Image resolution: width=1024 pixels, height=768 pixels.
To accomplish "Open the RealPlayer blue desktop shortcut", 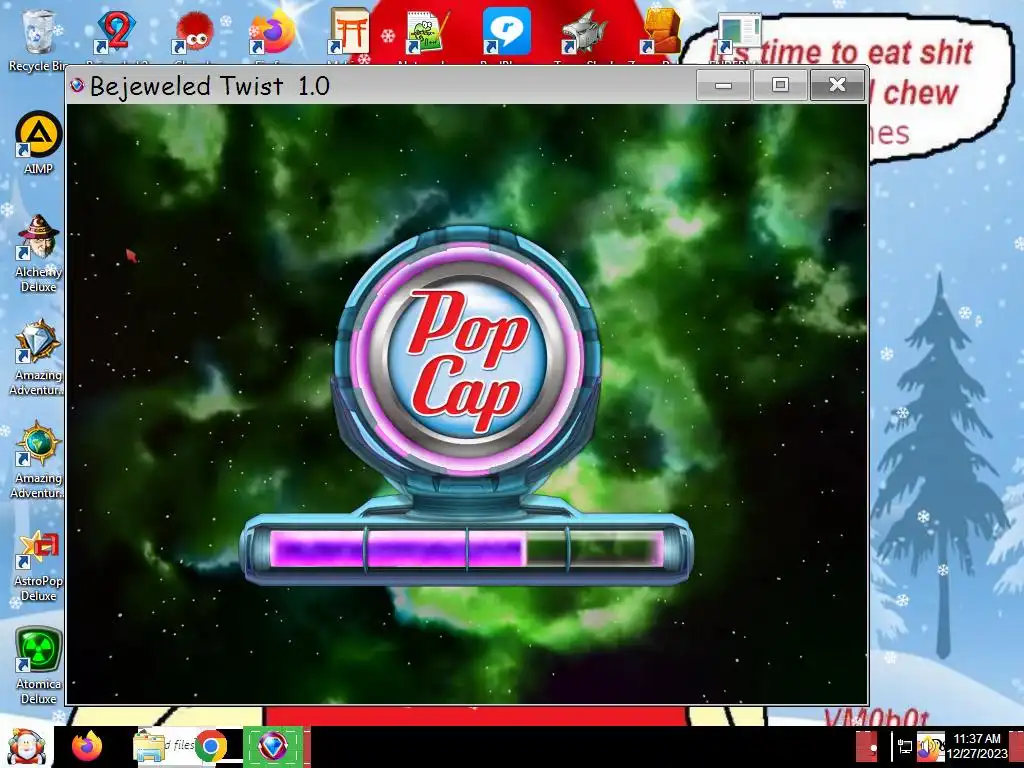I will tap(505, 33).
